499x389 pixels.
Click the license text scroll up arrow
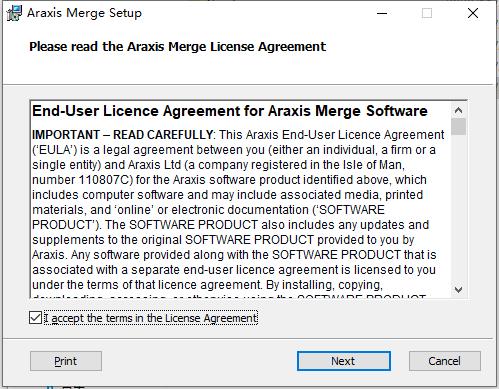(x=458, y=110)
